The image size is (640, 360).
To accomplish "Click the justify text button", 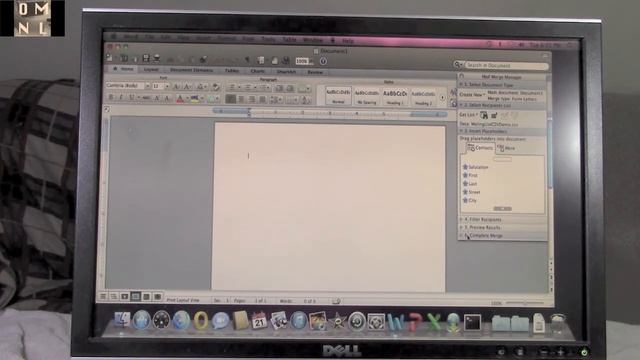I will (x=262, y=100).
